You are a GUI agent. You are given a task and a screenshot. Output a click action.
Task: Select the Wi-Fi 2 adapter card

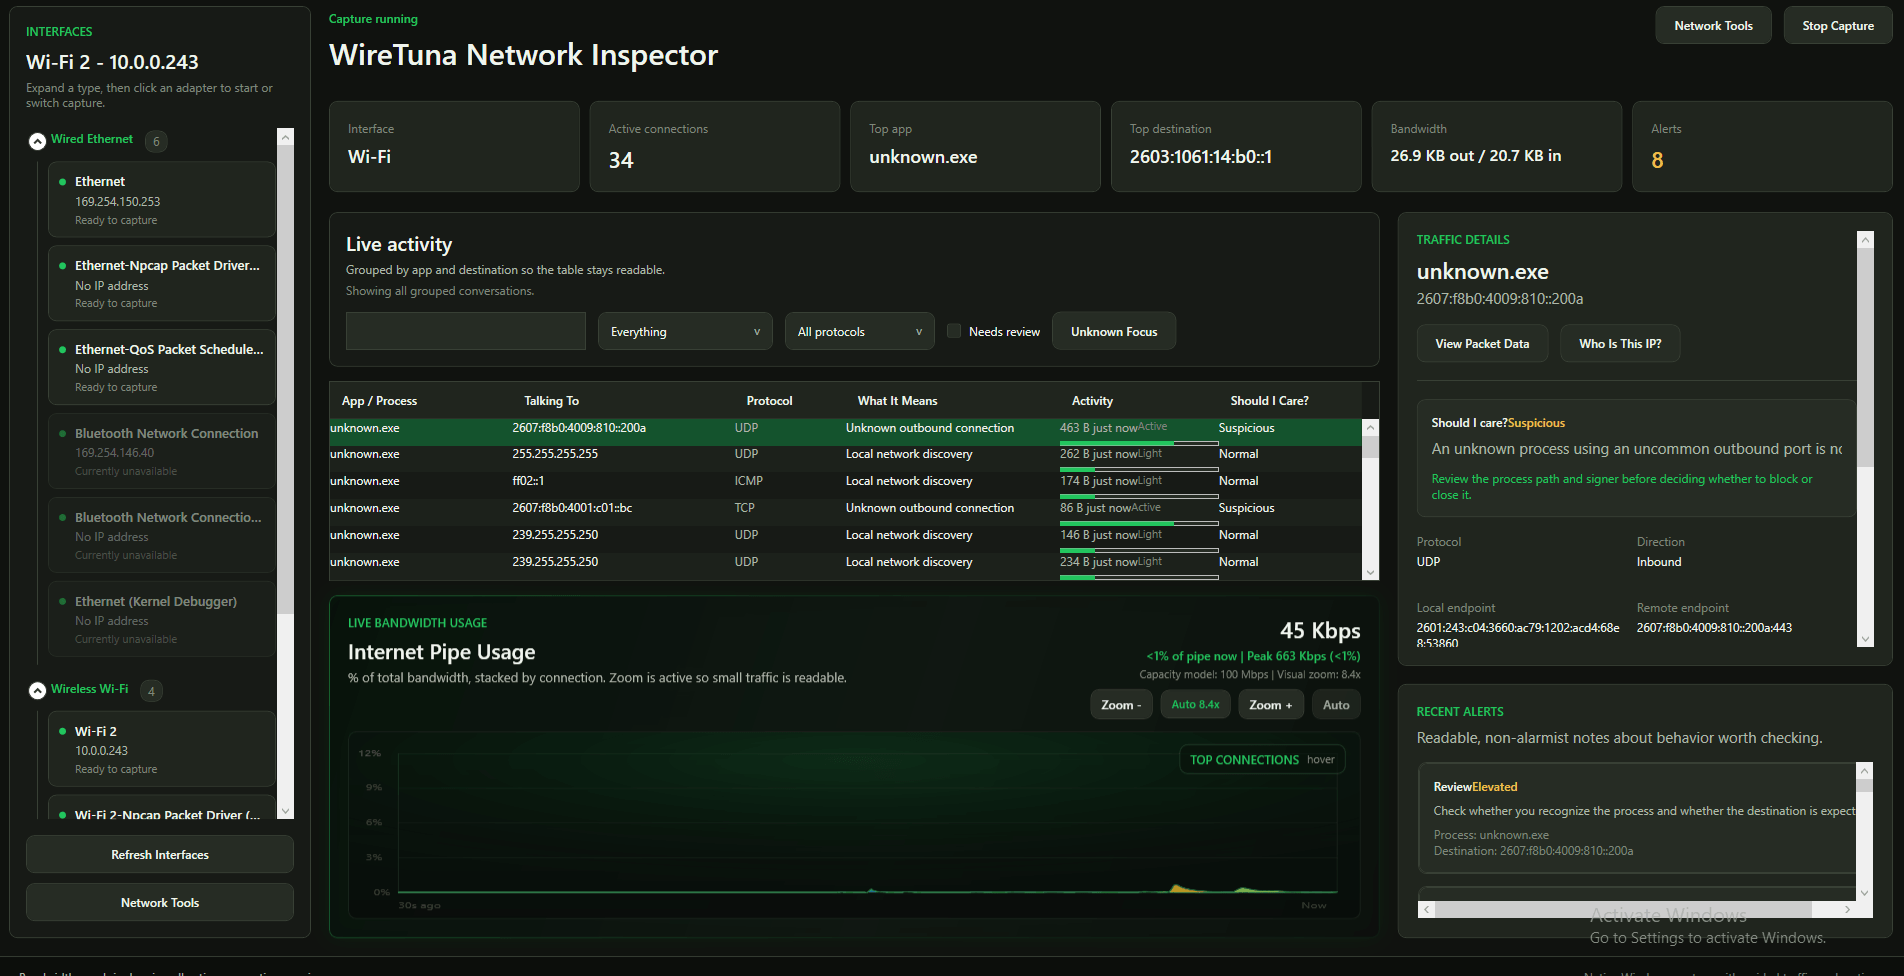pos(162,750)
